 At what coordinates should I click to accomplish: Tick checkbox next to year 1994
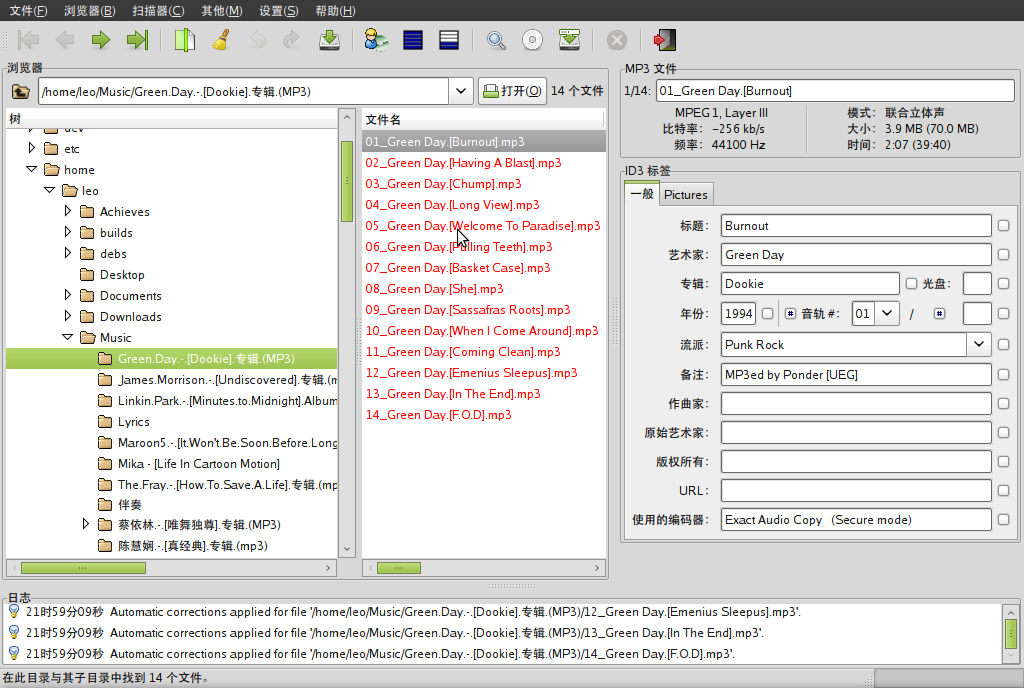click(x=767, y=314)
